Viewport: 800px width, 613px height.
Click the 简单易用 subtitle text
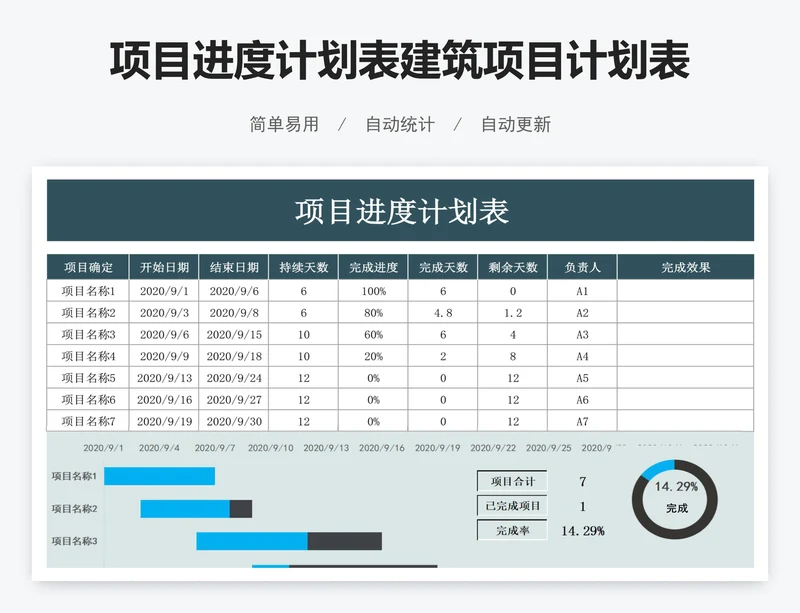point(284,124)
